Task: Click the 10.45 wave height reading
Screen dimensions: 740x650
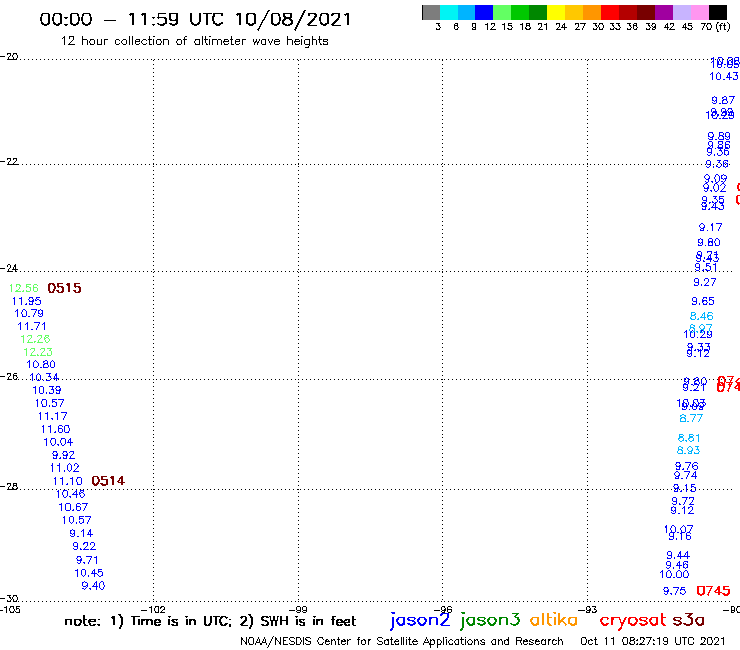Action: 89,573
